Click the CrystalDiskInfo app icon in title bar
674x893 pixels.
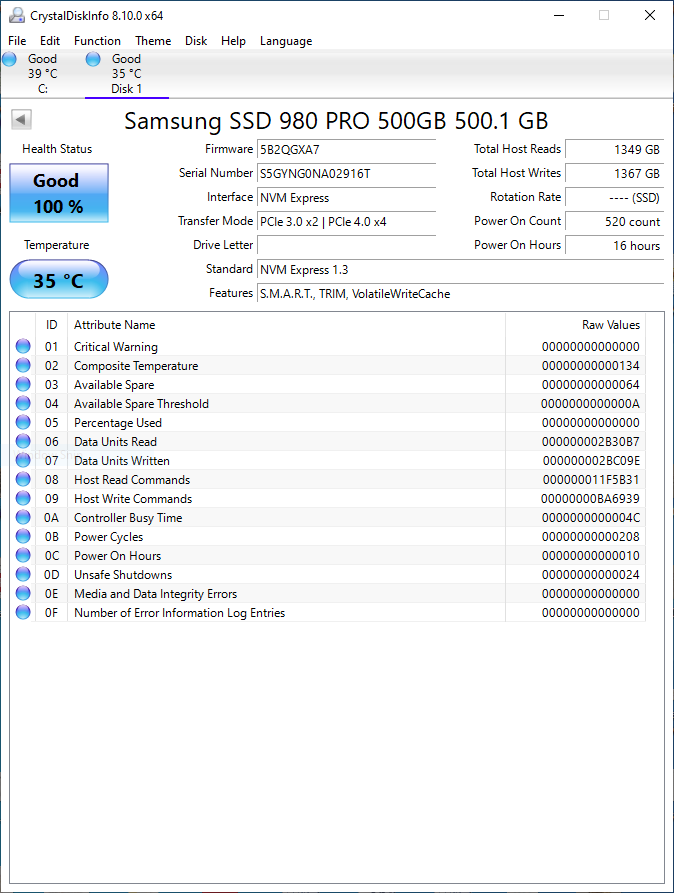coord(17,15)
